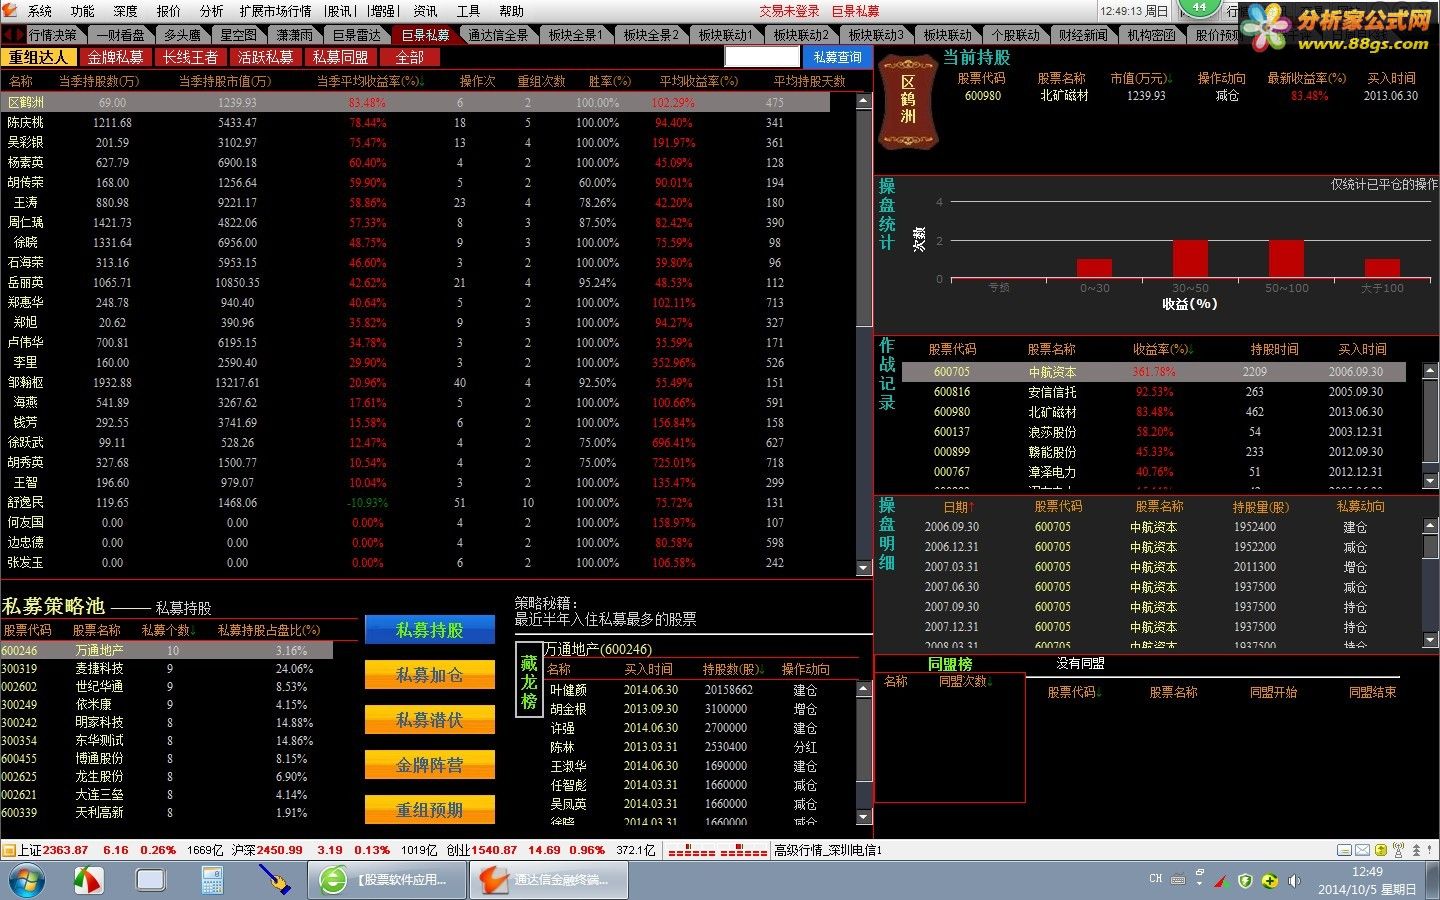Open the 系统 menu
This screenshot has height=900, width=1440.
click(39, 11)
